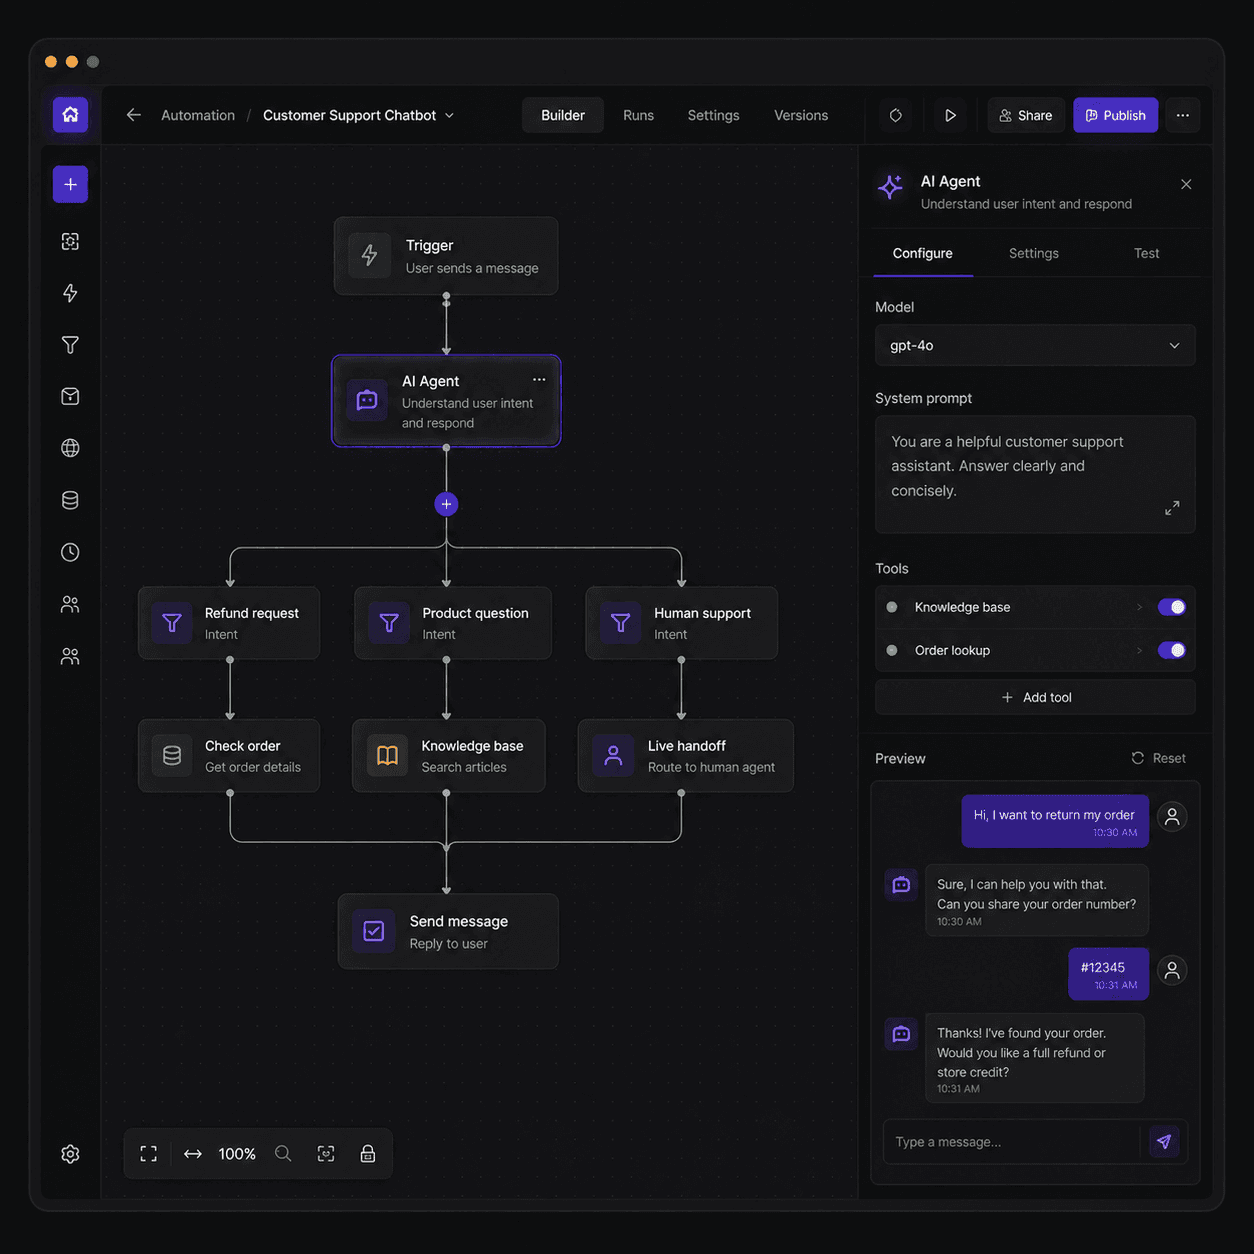The image size is (1254, 1254).
Task: Switch to the Runs tab
Action: pos(638,115)
